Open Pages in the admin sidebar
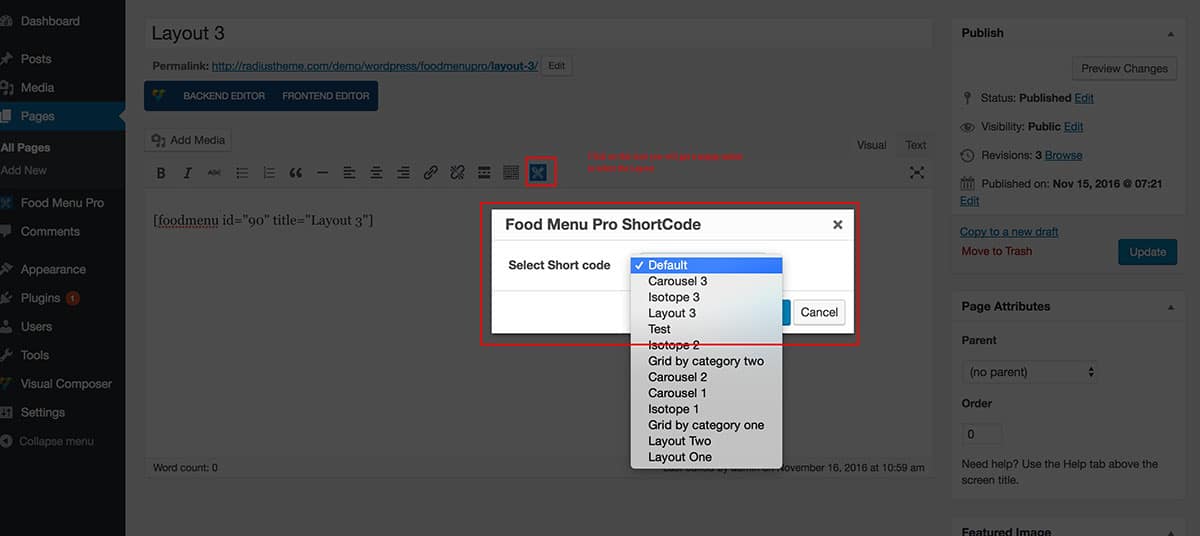 [x=62, y=116]
